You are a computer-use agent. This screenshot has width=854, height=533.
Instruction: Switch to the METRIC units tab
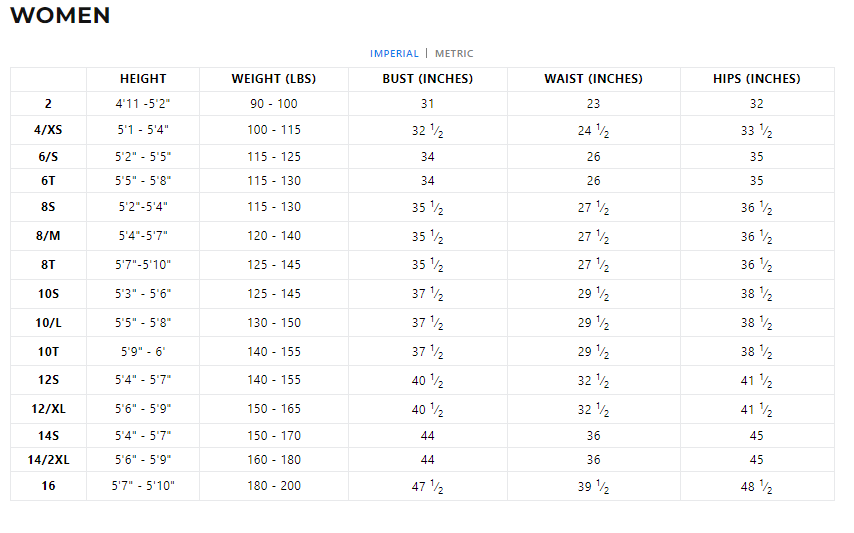454,54
